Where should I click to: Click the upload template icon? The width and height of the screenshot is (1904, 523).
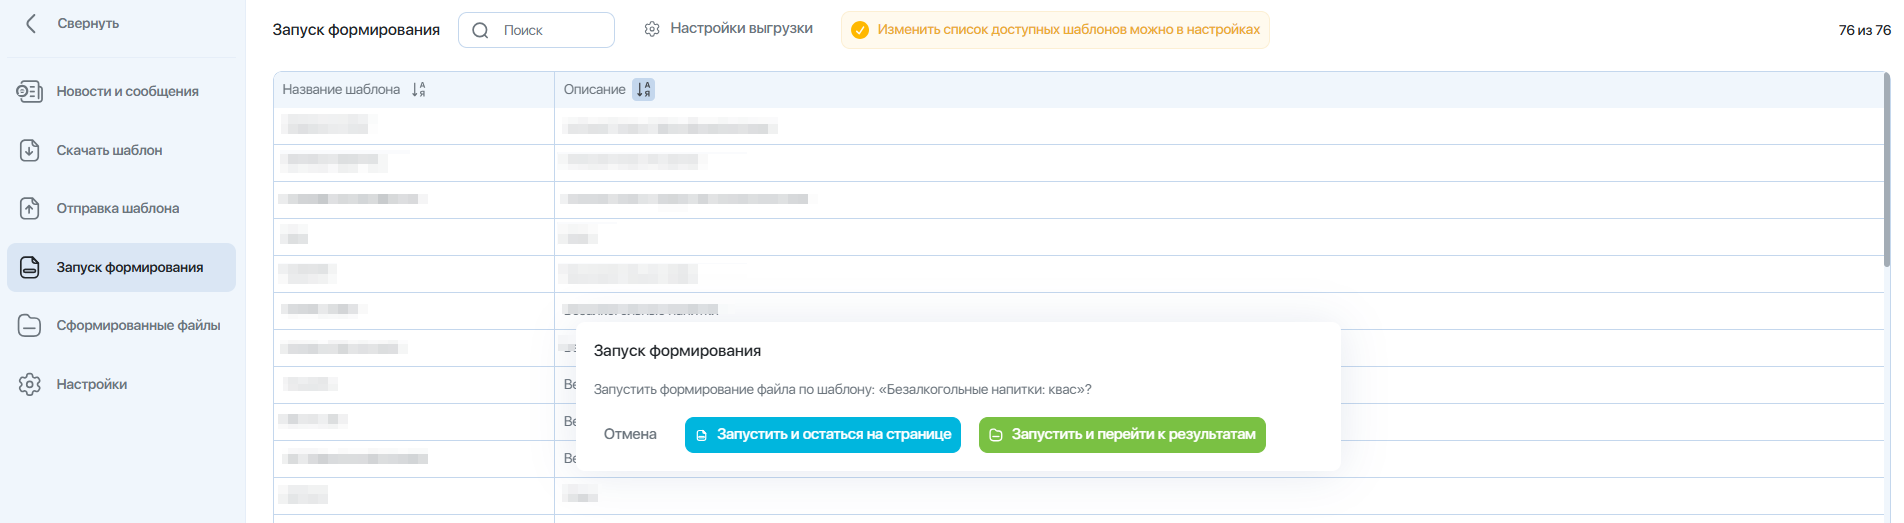[x=30, y=208]
